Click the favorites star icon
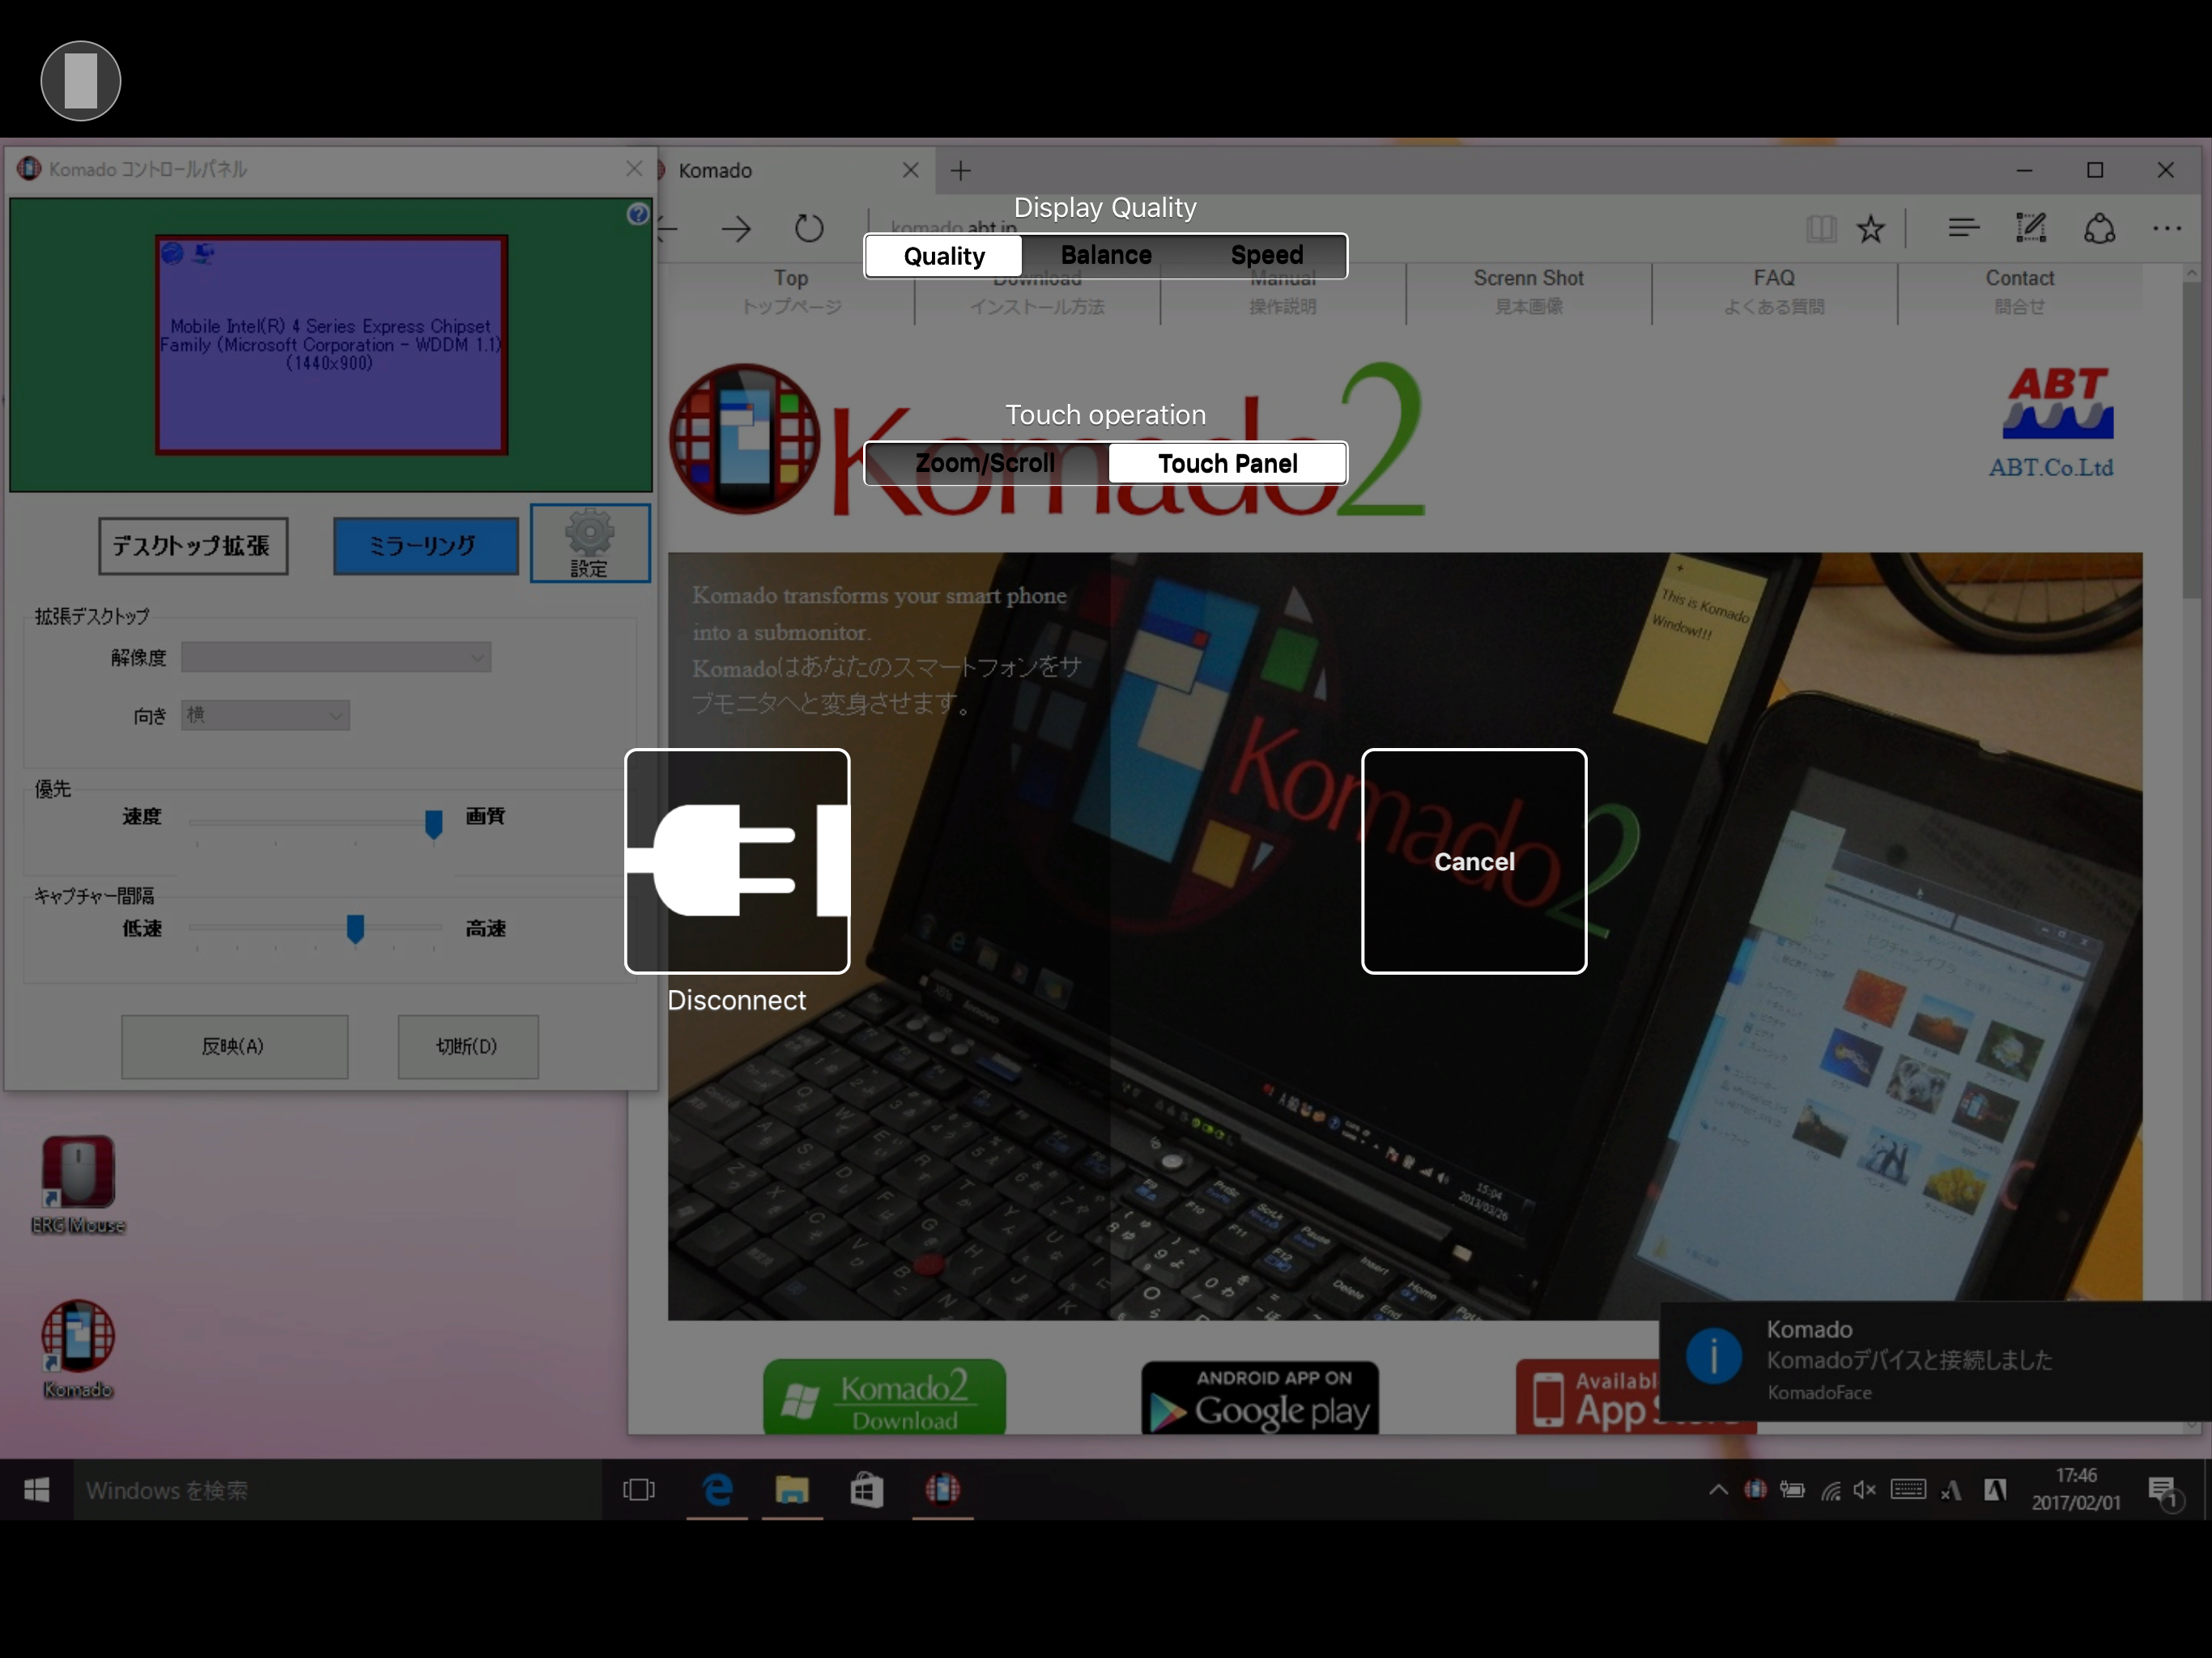 tap(1871, 229)
